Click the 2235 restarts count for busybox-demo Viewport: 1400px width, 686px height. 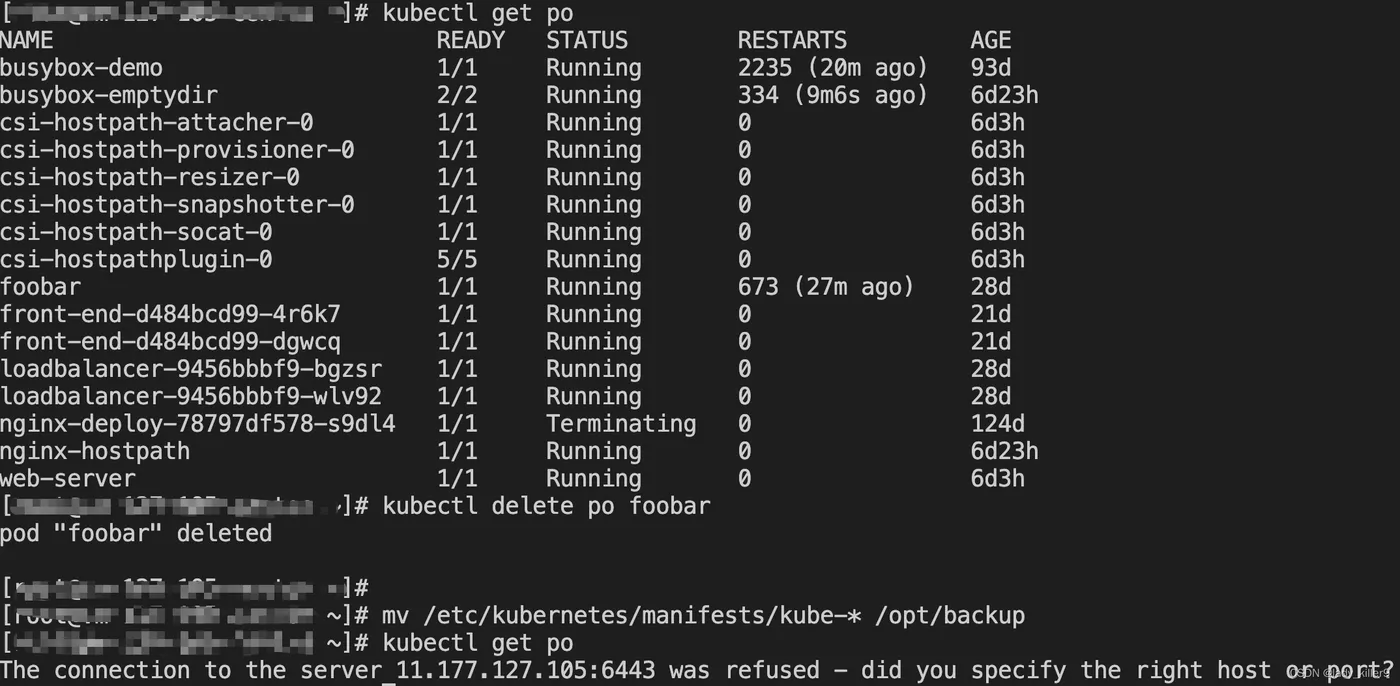[x=764, y=68]
